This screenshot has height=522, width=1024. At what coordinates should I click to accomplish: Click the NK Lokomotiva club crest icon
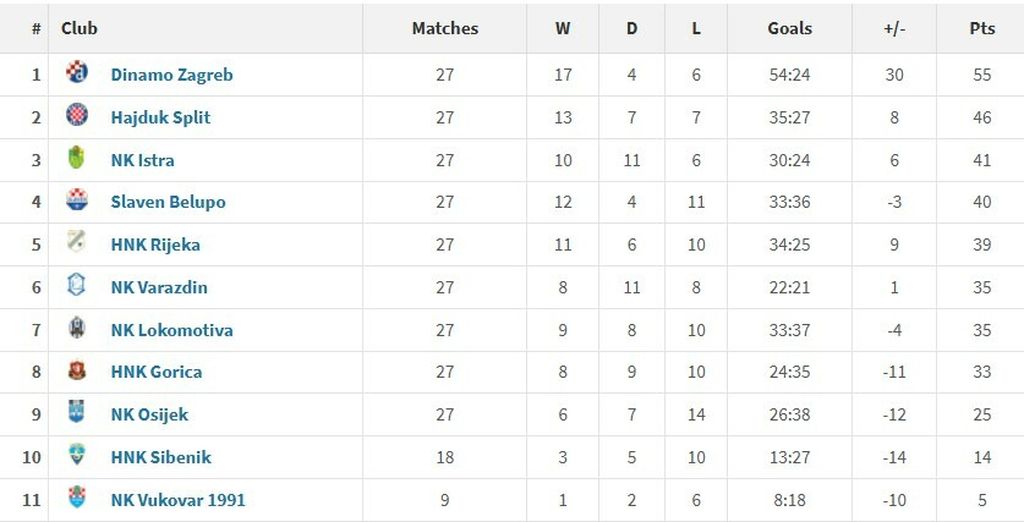click(x=77, y=328)
